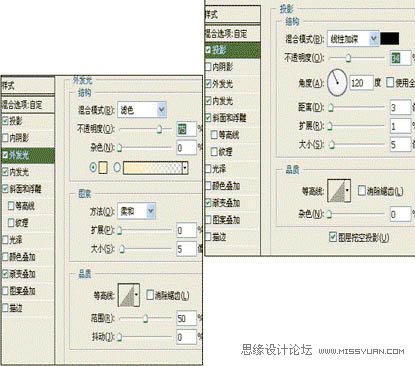Click the black shadow color swatch
The image size is (415, 366).
pos(390,39)
